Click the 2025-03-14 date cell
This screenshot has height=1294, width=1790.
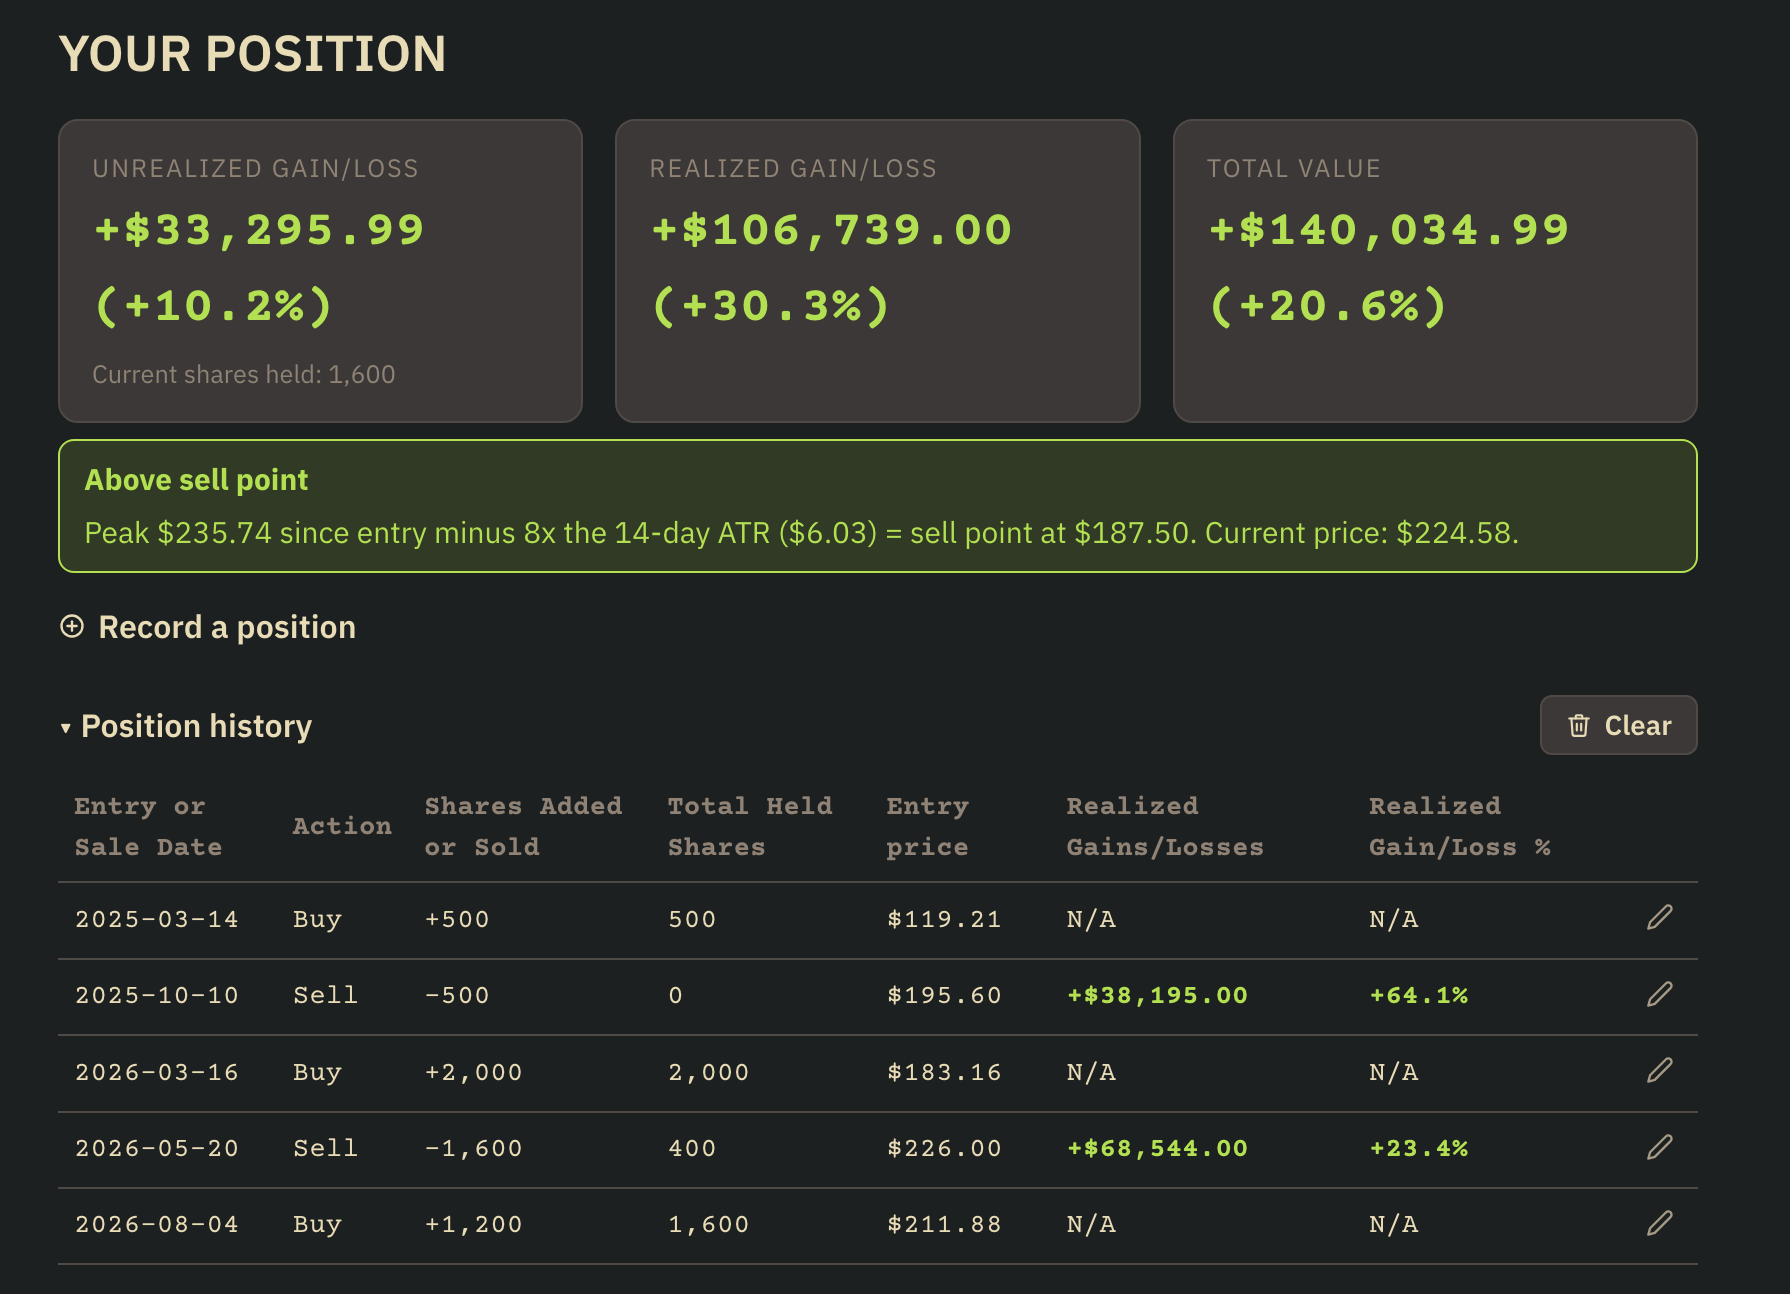[157, 920]
